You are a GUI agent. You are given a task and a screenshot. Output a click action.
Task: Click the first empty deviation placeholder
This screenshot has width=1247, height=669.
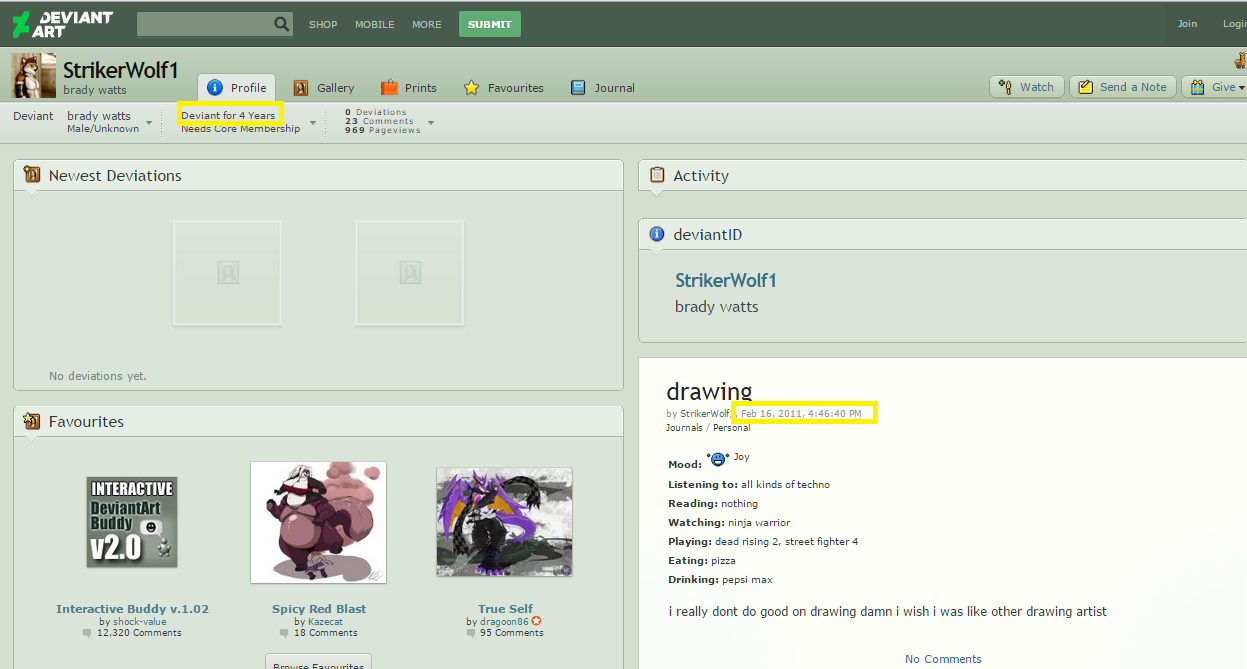click(227, 273)
